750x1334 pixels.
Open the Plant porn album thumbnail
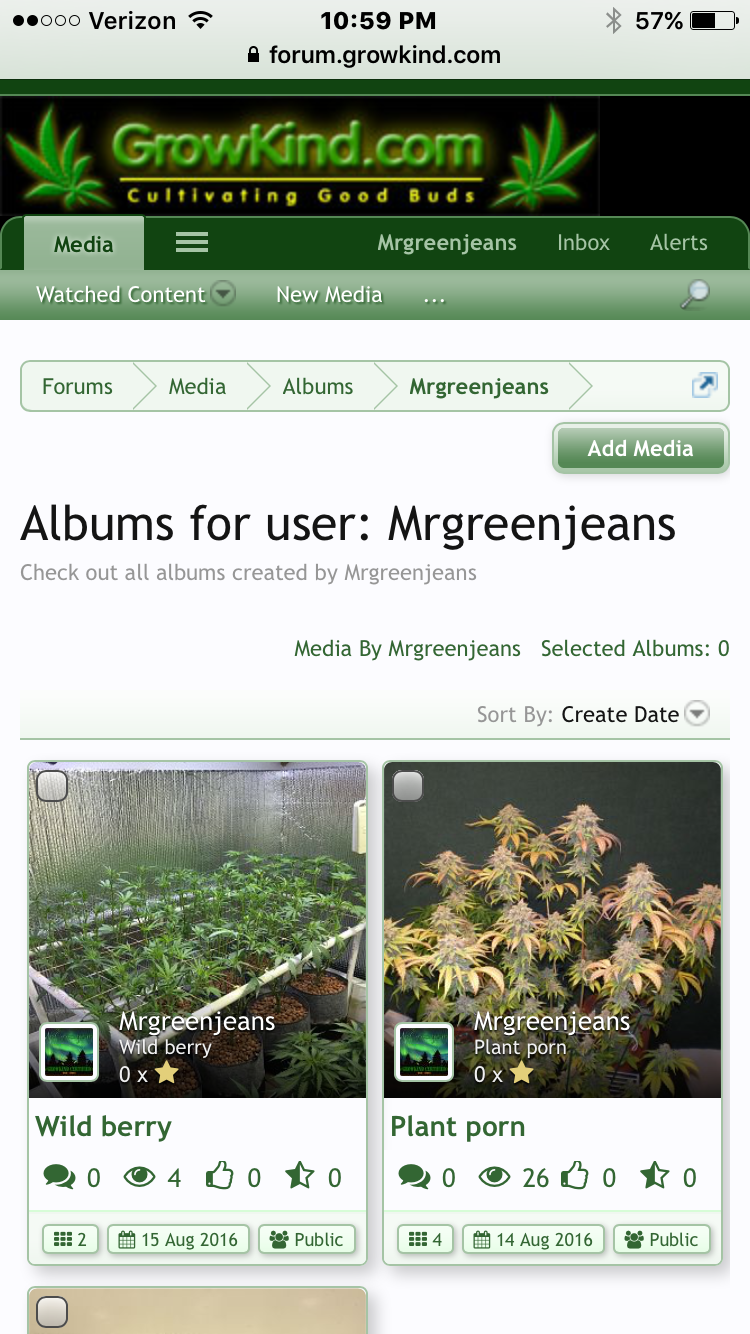552,930
